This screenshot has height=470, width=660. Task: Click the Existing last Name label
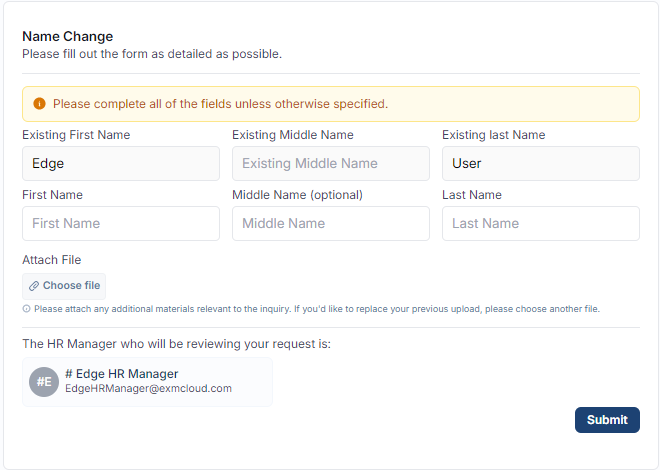pos(493,135)
